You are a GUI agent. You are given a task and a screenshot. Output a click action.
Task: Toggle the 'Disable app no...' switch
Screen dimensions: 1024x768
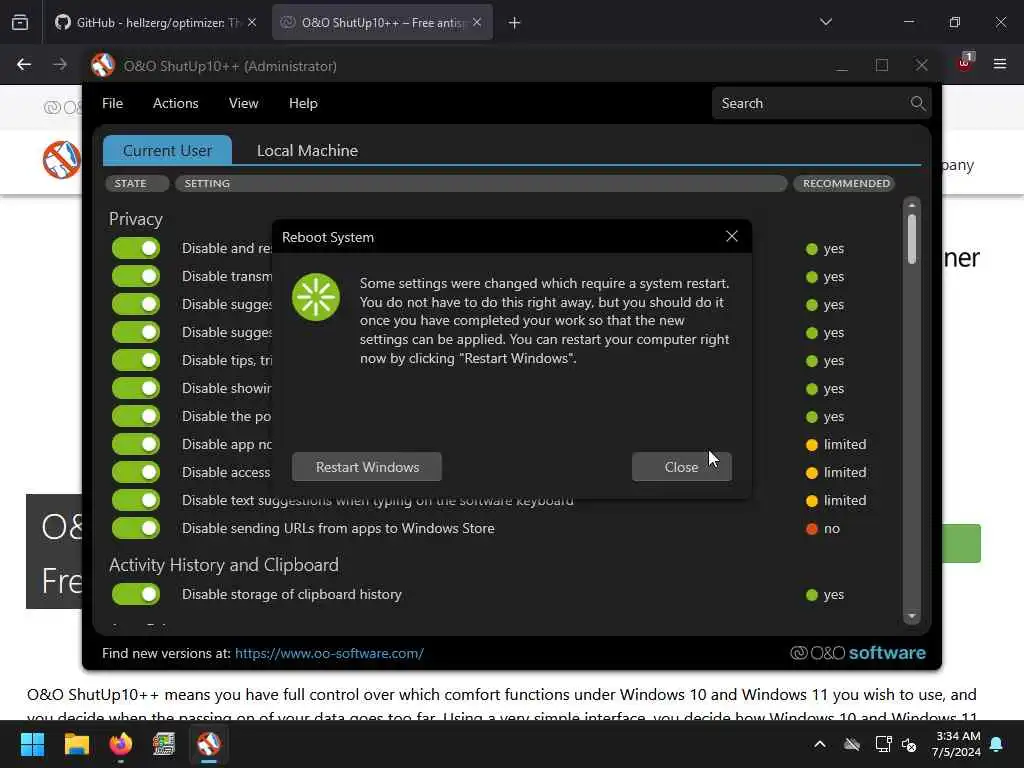click(x=136, y=444)
